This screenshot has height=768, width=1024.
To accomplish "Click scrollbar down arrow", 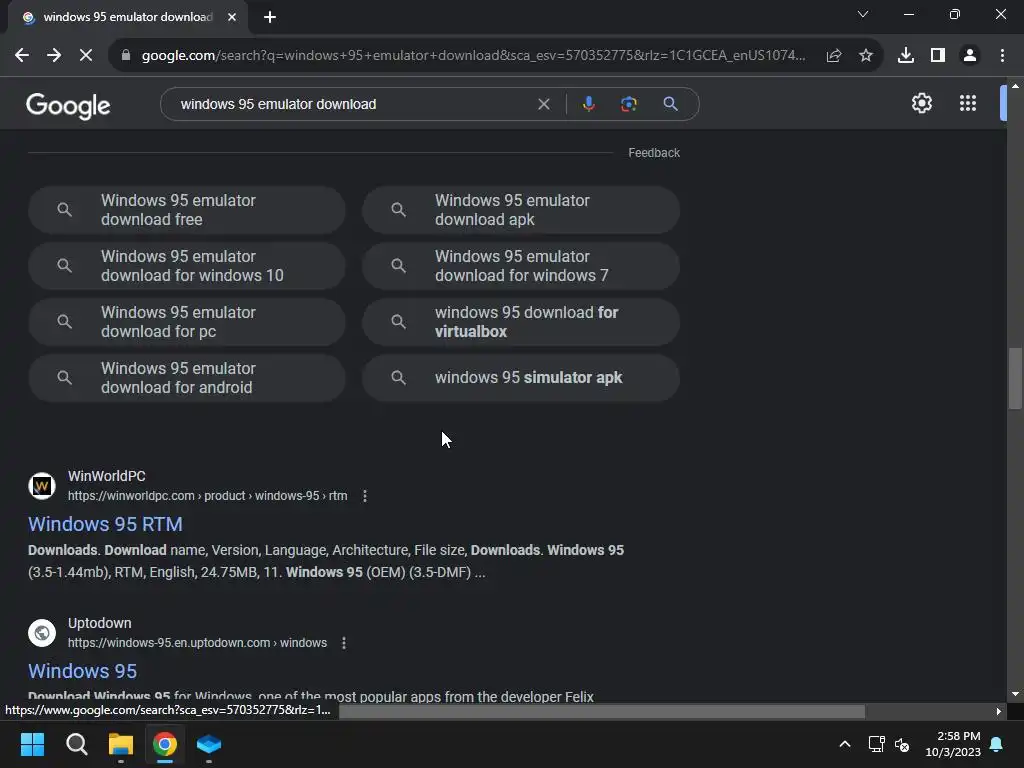I will (x=1015, y=694).
